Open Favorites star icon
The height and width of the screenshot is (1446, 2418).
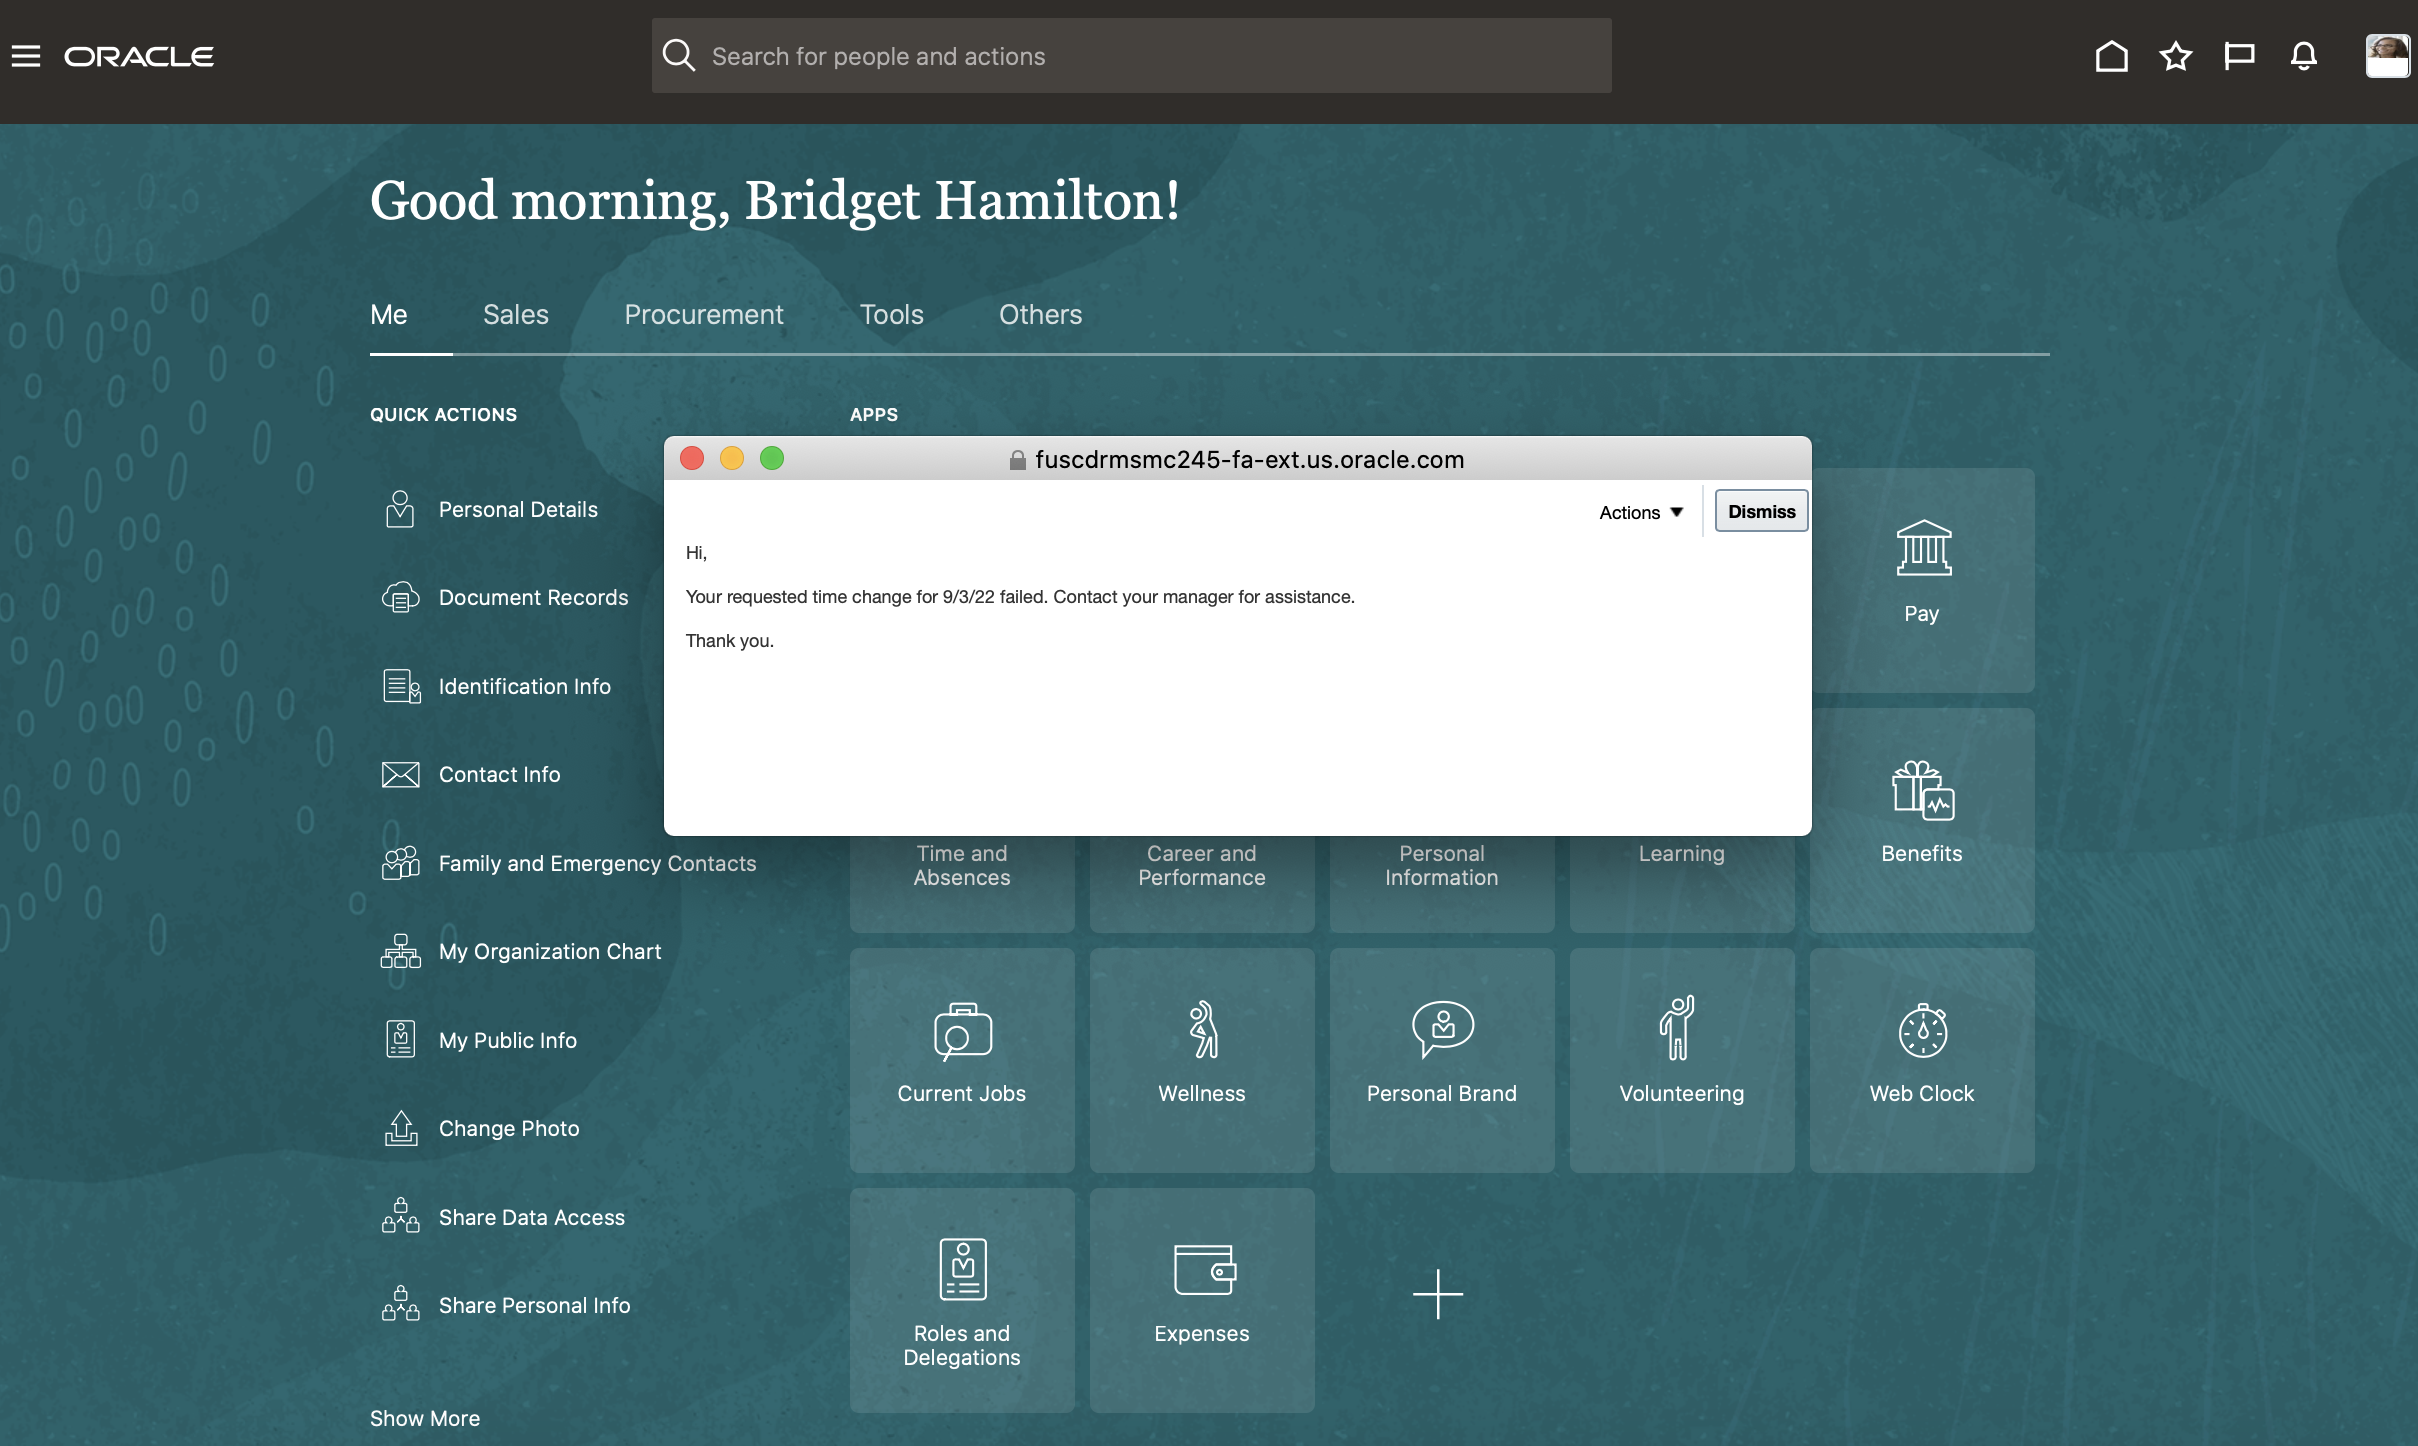(x=2175, y=56)
